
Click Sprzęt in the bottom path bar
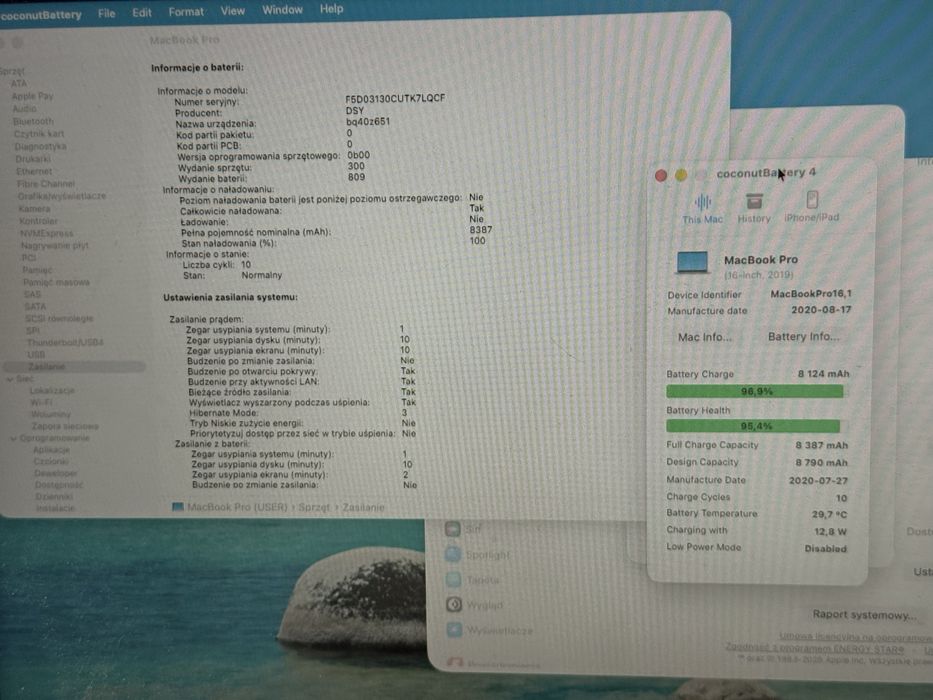tap(314, 507)
